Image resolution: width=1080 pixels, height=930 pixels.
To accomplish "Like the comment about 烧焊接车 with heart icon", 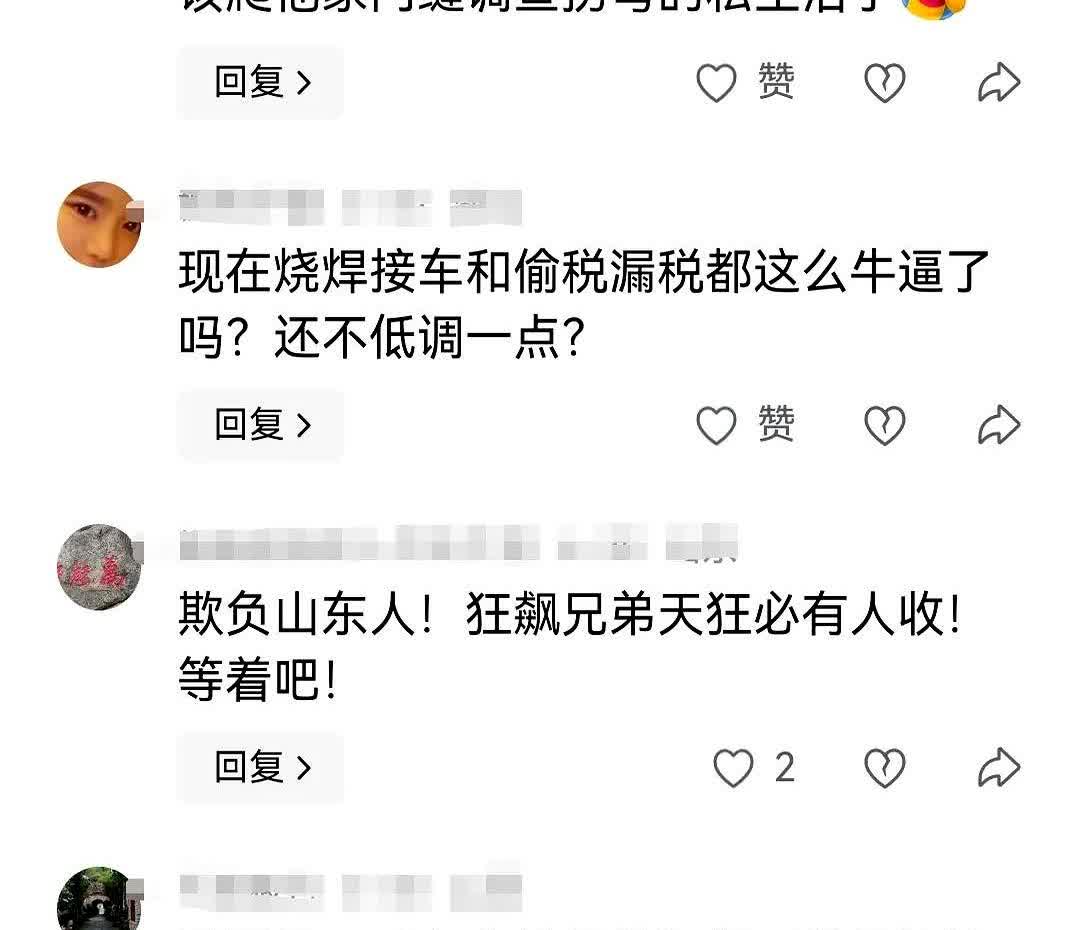I will tap(716, 425).
